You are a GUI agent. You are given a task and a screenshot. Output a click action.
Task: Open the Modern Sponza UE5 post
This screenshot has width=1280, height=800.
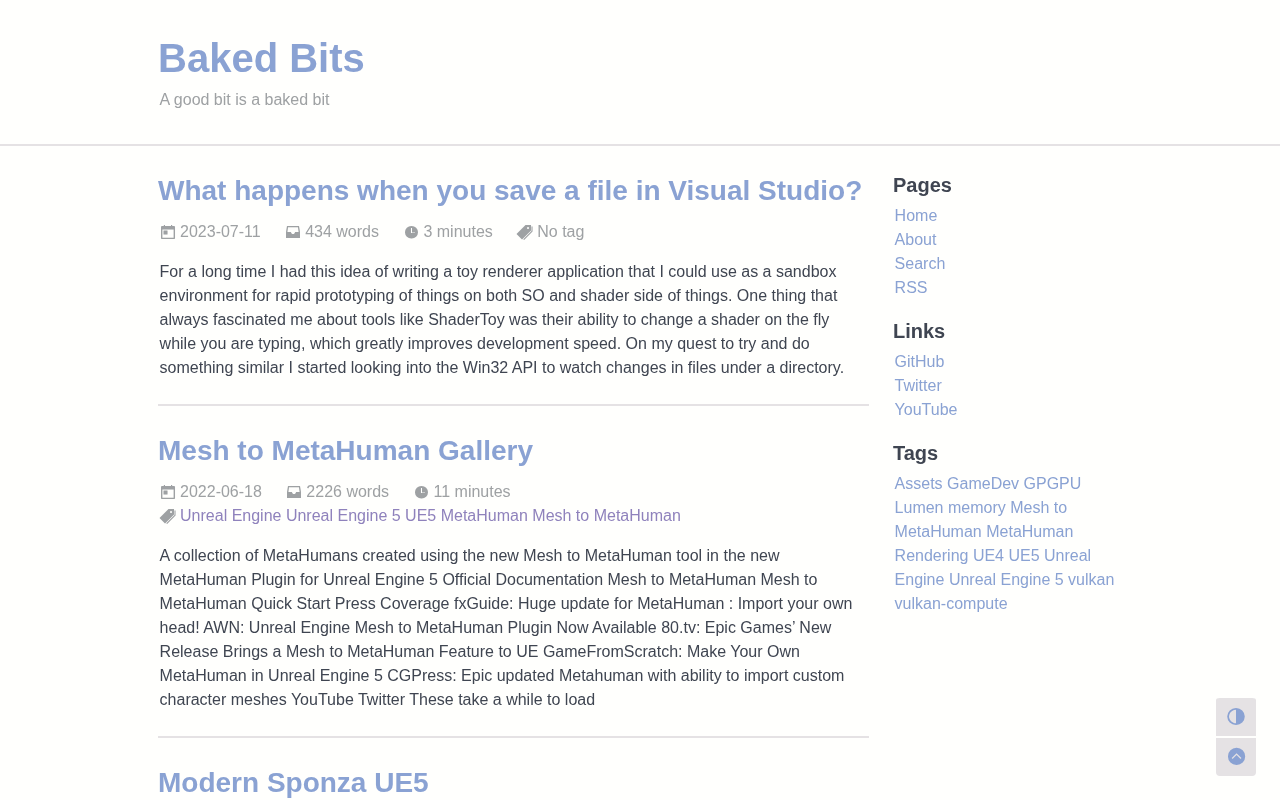(293, 783)
